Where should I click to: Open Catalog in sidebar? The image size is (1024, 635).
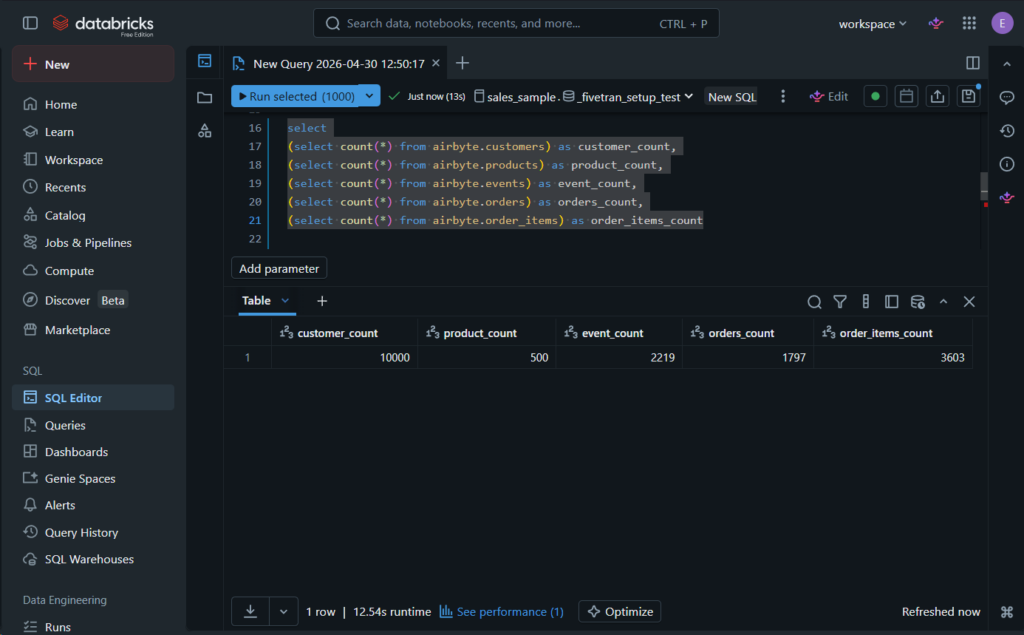[x=93, y=215]
